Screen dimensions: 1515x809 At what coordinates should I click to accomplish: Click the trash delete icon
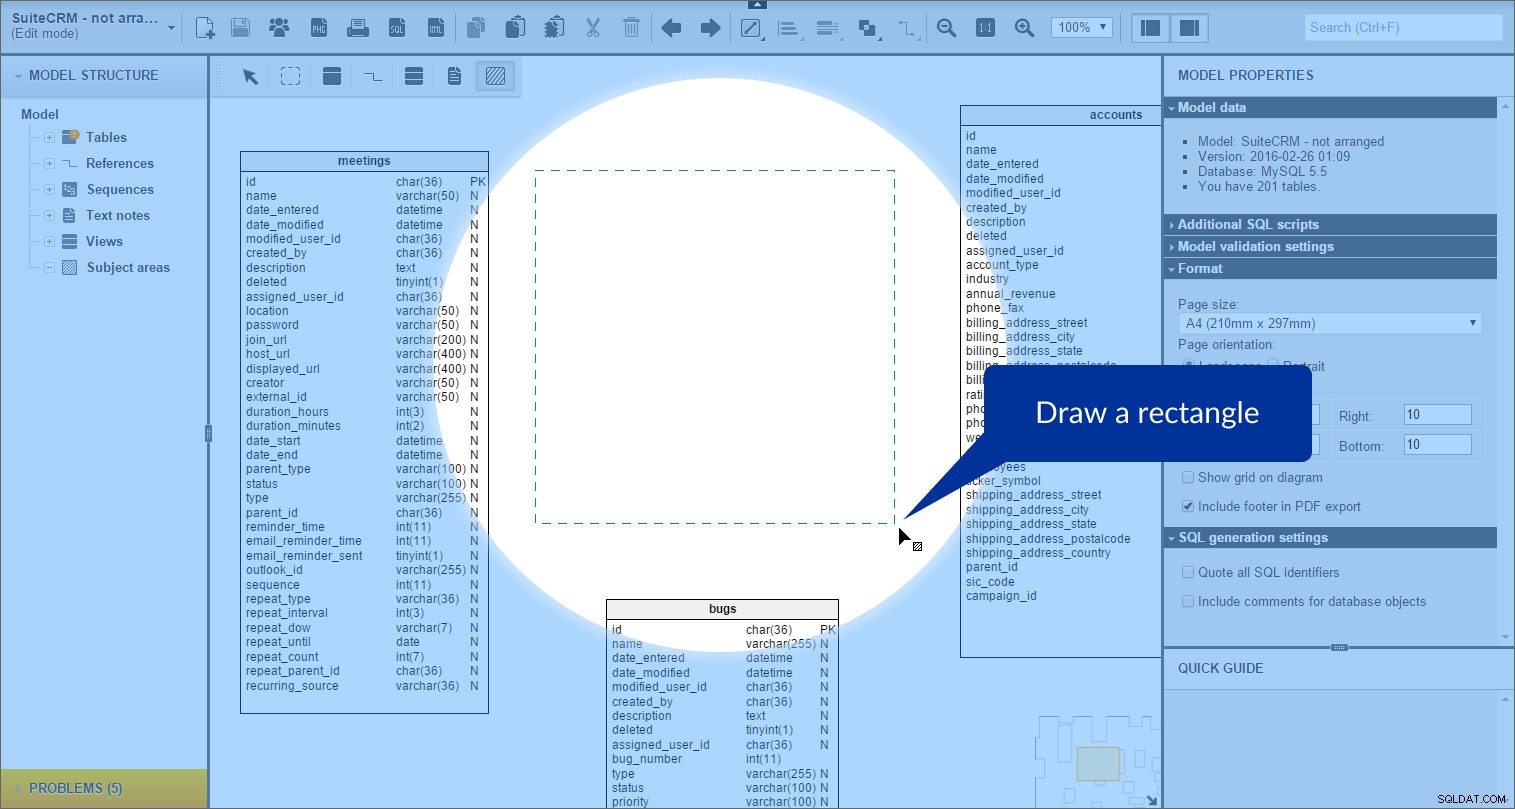point(631,28)
